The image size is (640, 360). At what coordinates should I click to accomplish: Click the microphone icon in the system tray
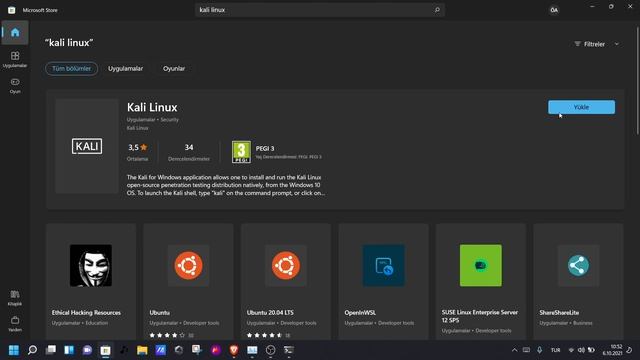click(x=540, y=350)
